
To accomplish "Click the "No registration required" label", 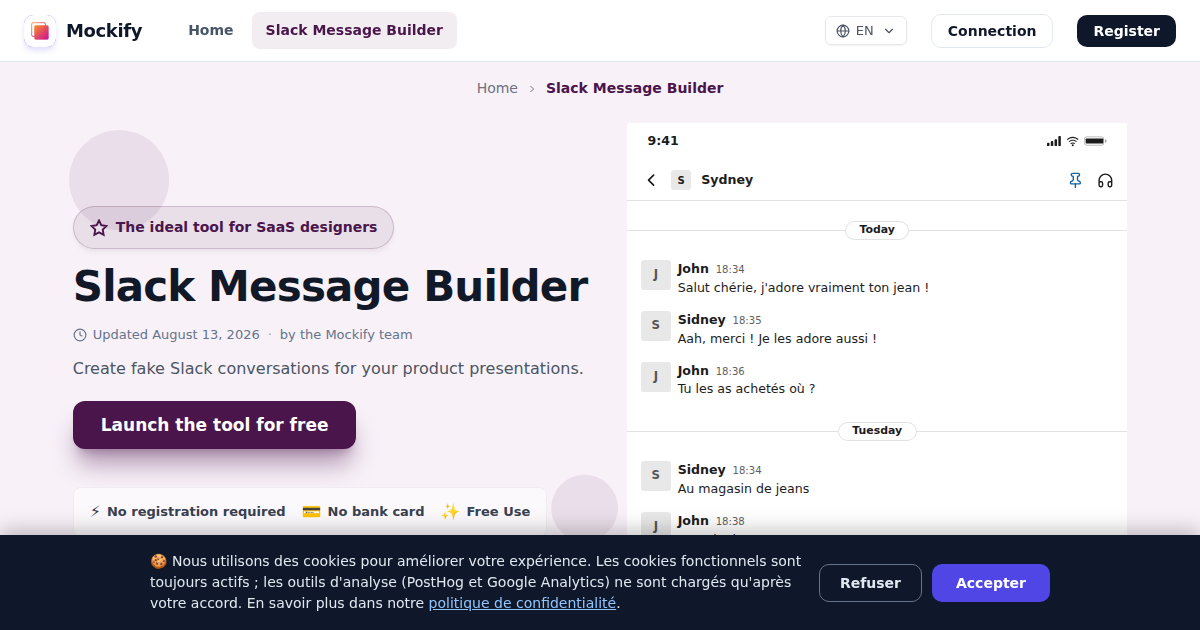I will (x=196, y=511).
